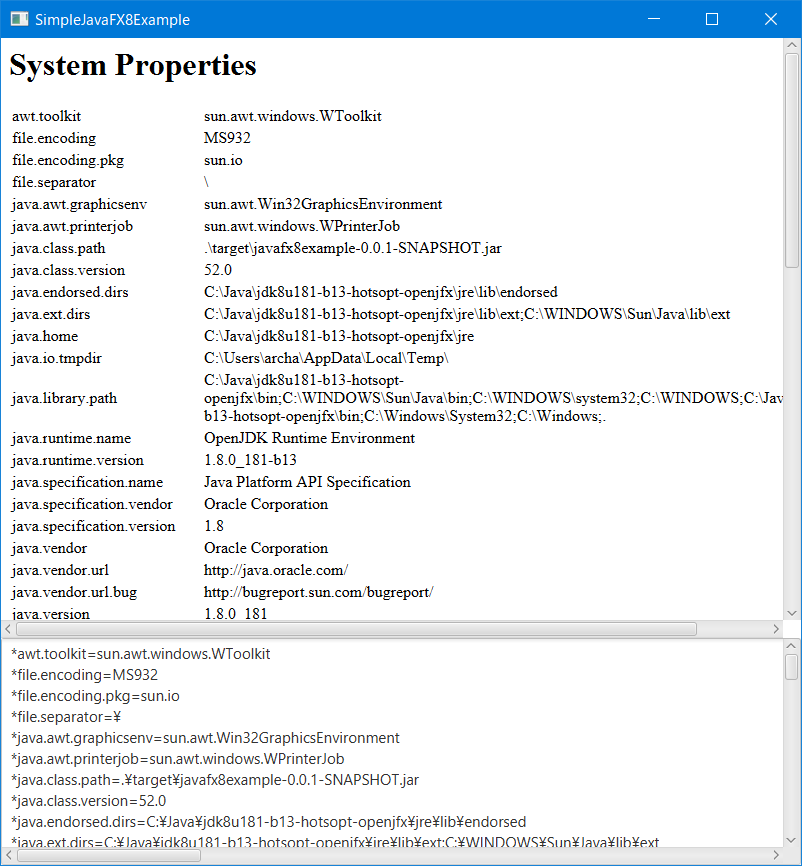Click the http://java.oracle.com/ URL text
Viewport: 802px width, 866px height.
(276, 570)
